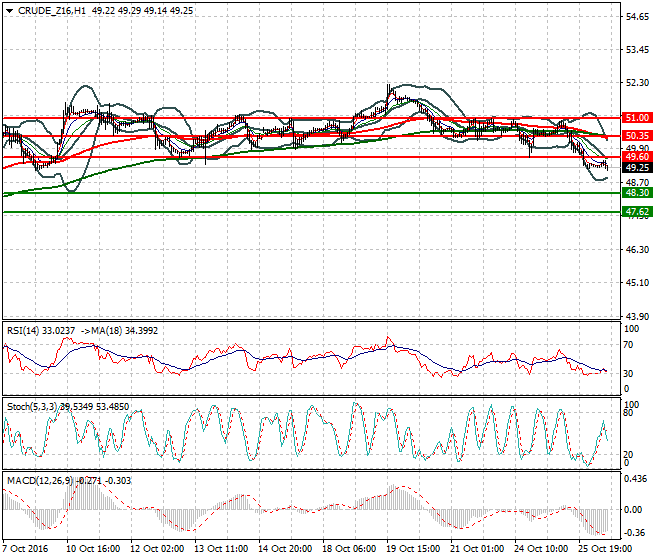This screenshot has height=560, width=660.
Task: Select the red 49.60 price level tag
Action: pyautogui.click(x=637, y=157)
